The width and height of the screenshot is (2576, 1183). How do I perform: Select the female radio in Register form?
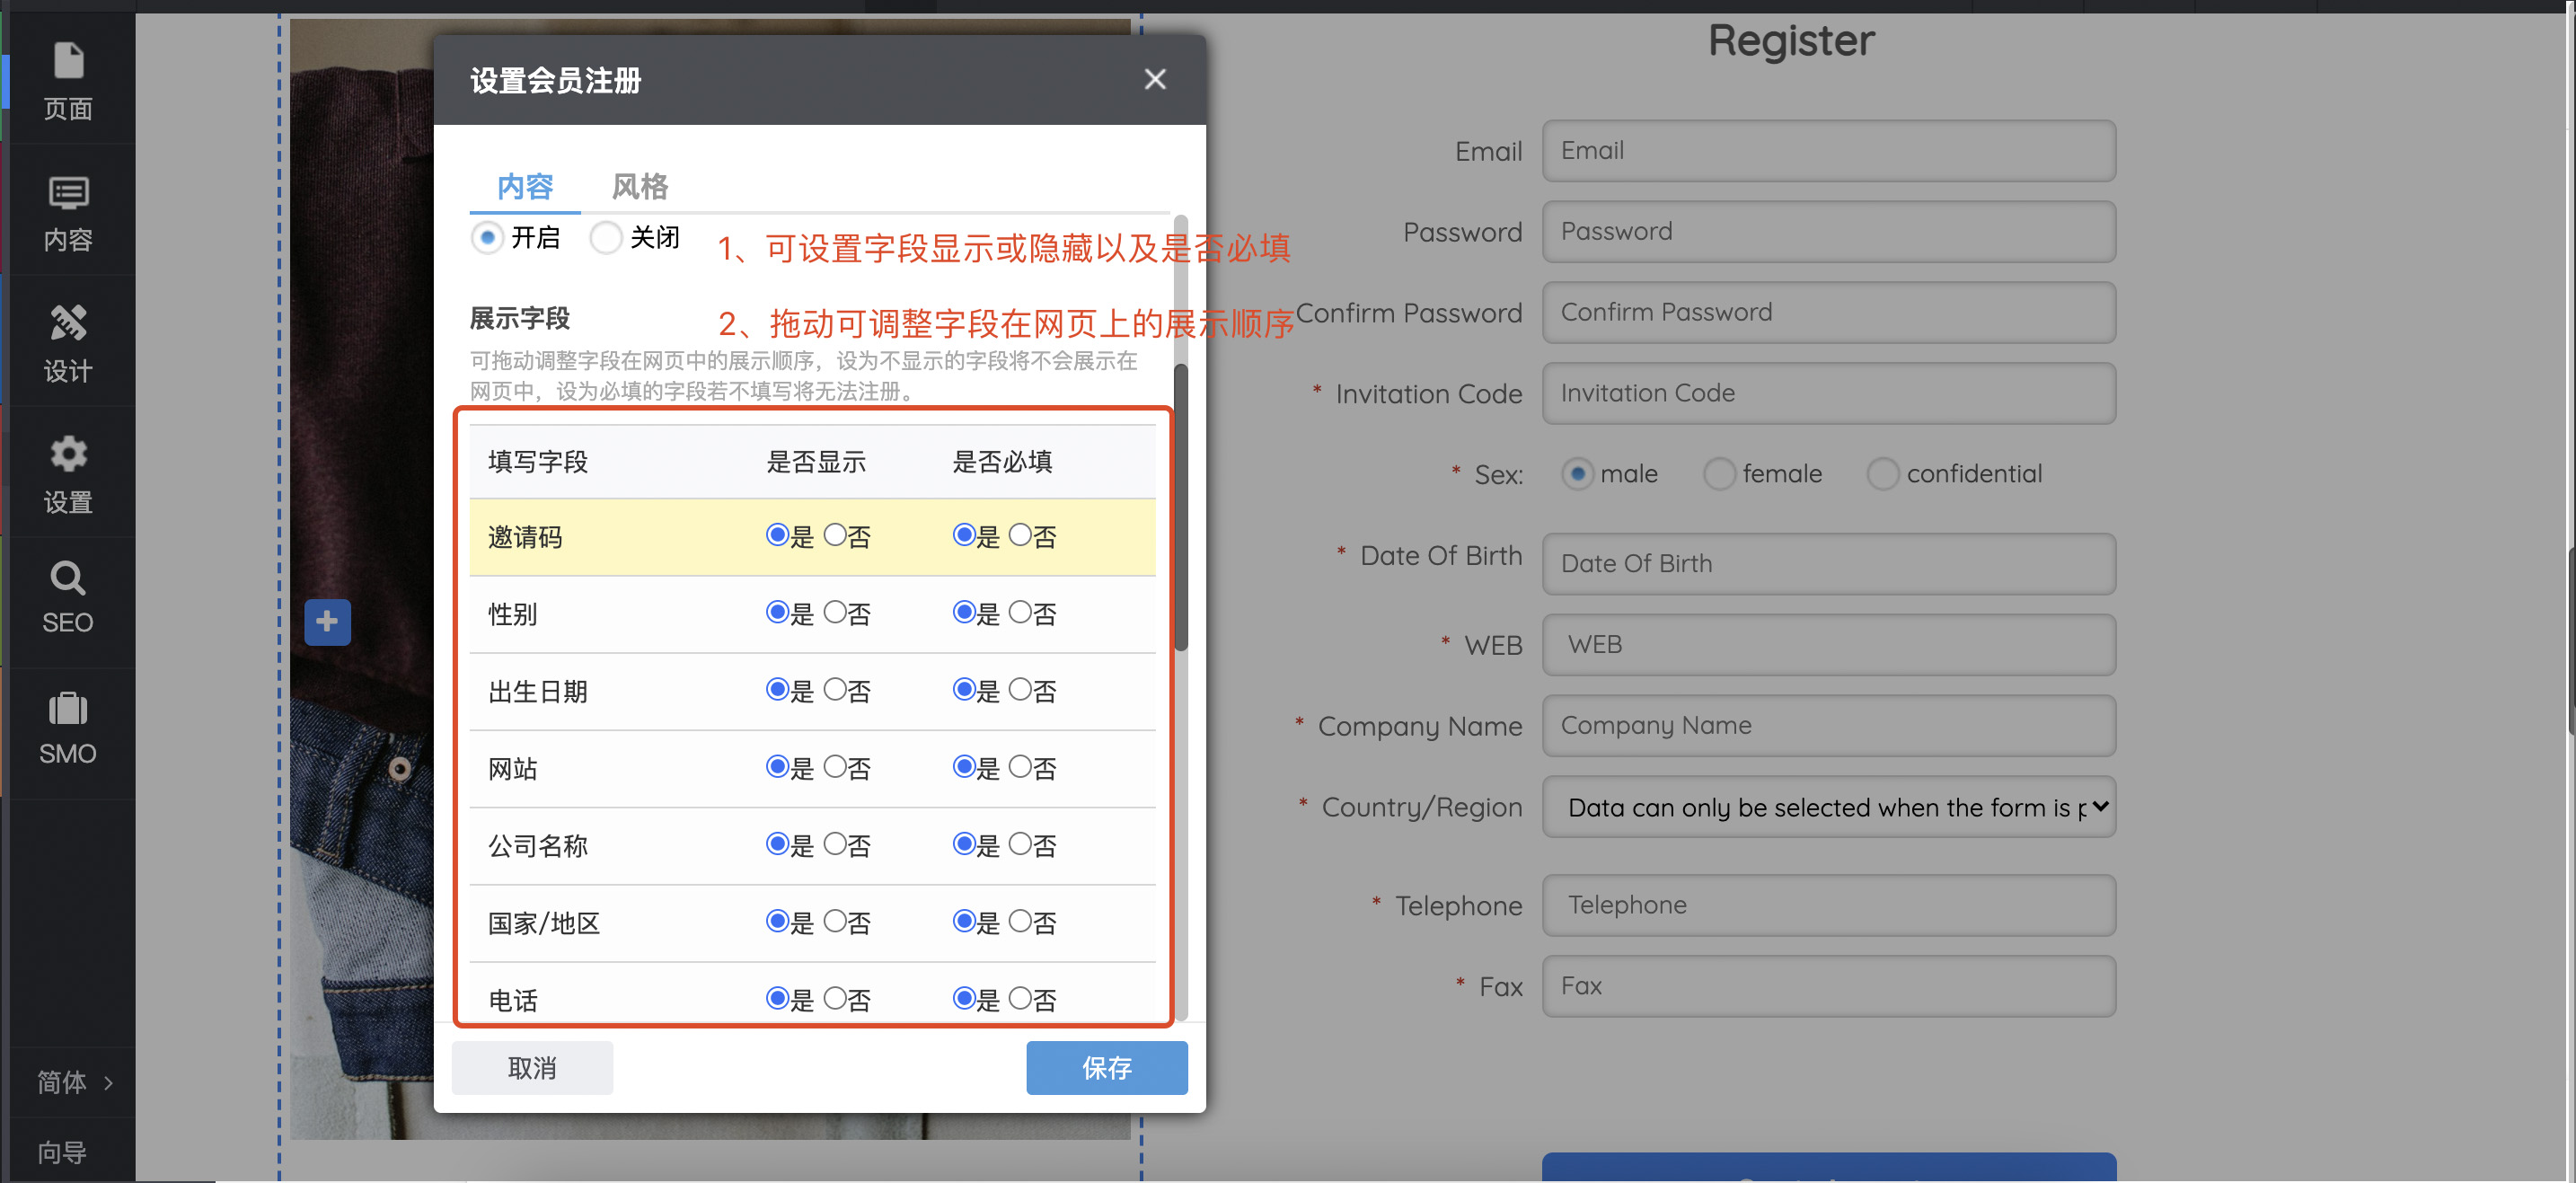pos(1718,474)
